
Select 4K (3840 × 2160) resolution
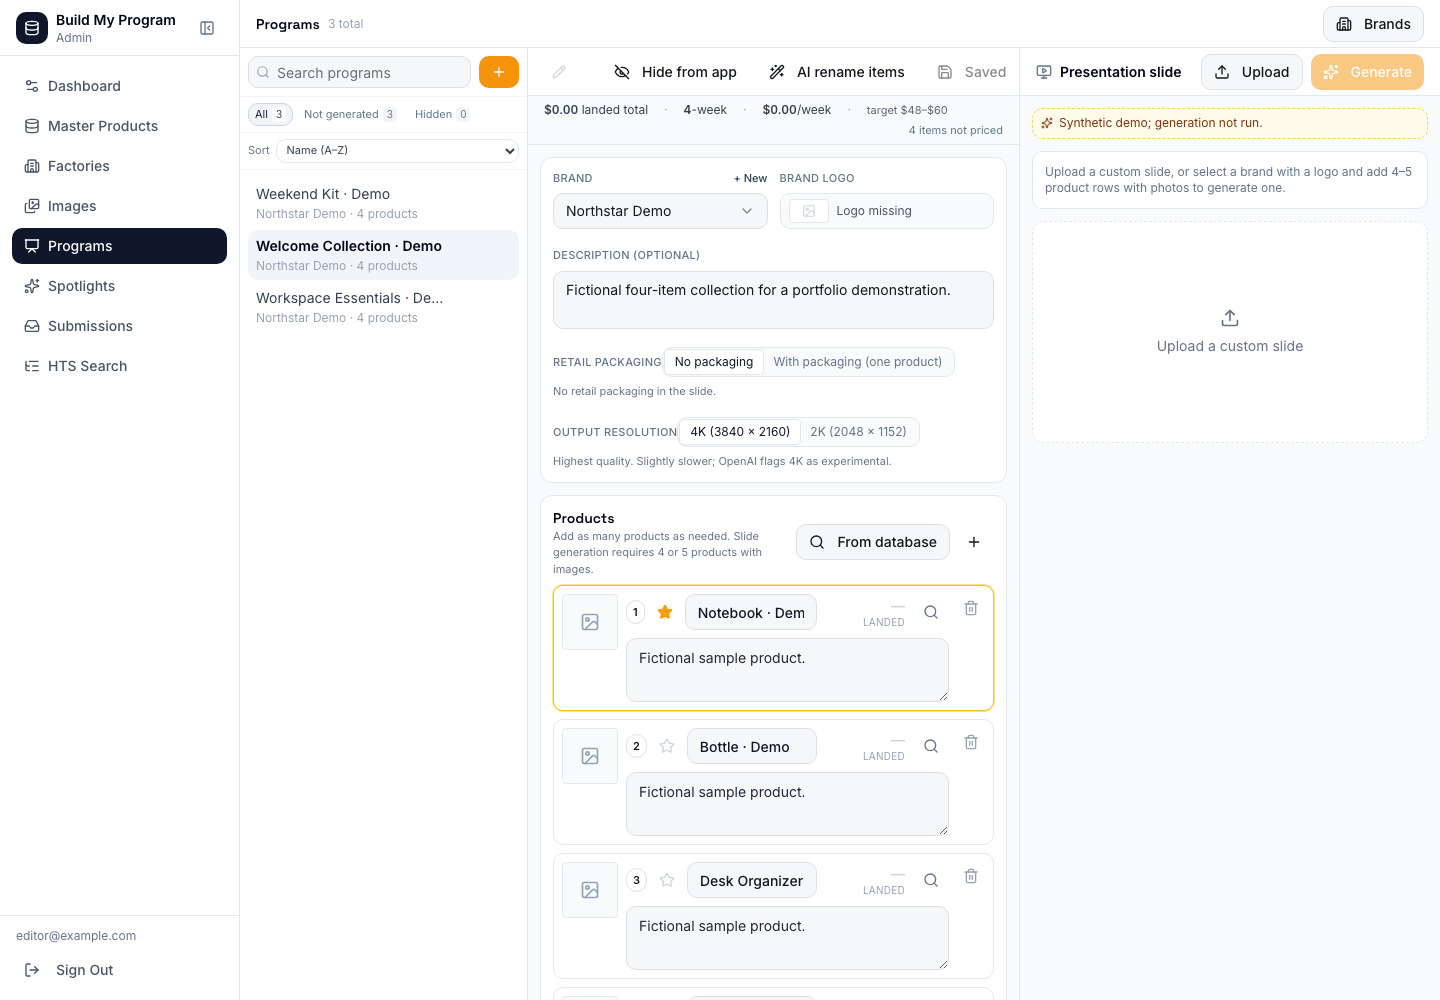pos(740,432)
